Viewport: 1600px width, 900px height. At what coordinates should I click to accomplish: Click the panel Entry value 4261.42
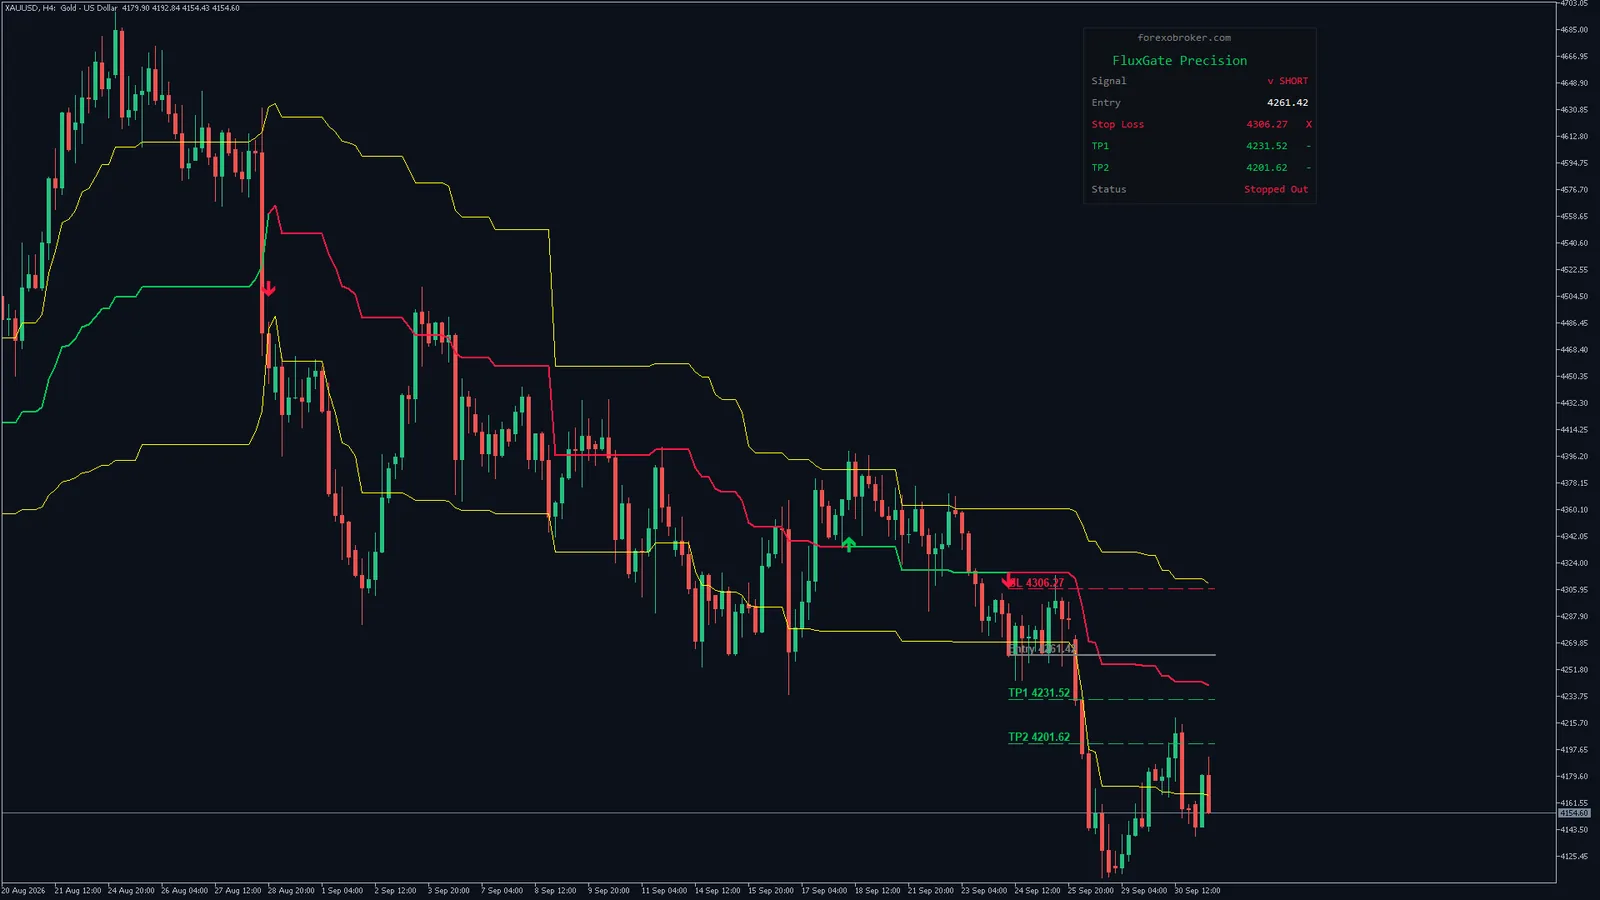point(1287,103)
